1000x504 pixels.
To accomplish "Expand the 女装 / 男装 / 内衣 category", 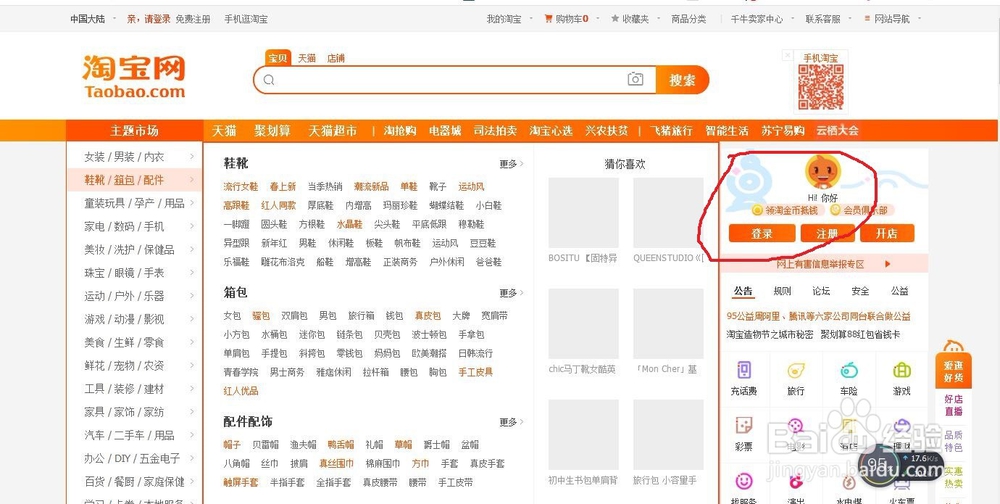I will click(134, 156).
